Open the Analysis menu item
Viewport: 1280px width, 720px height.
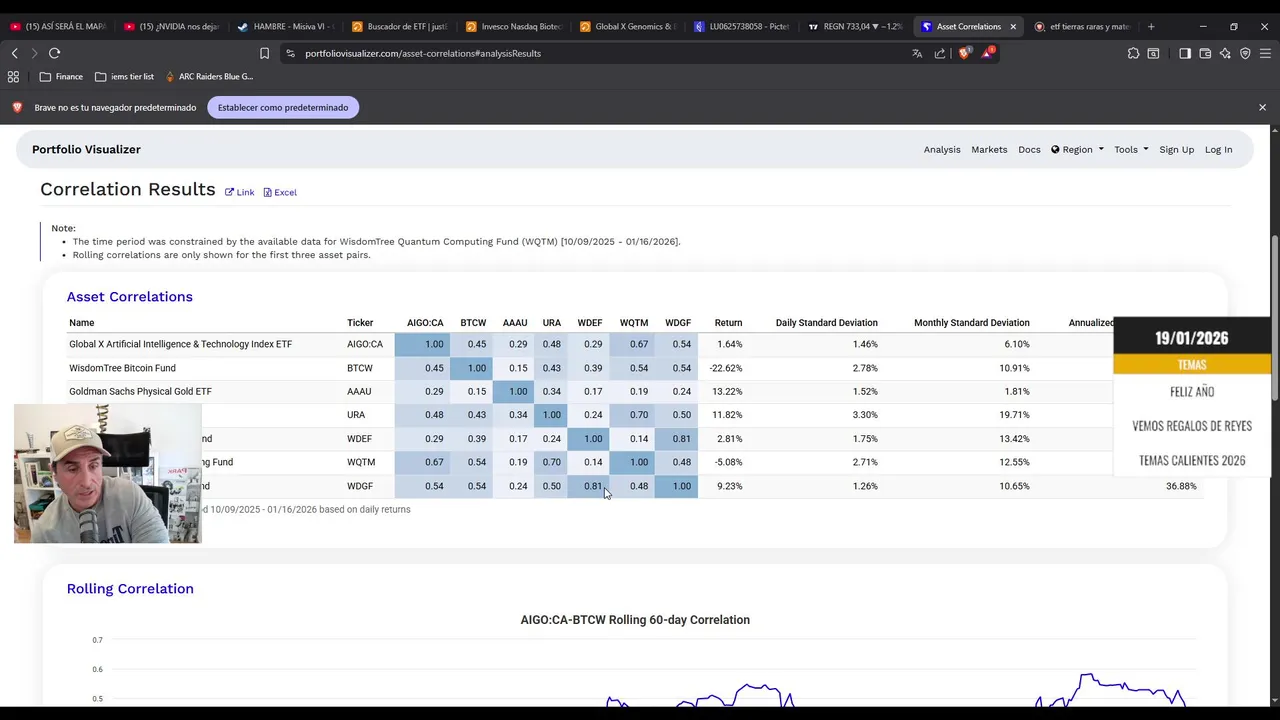[942, 150]
